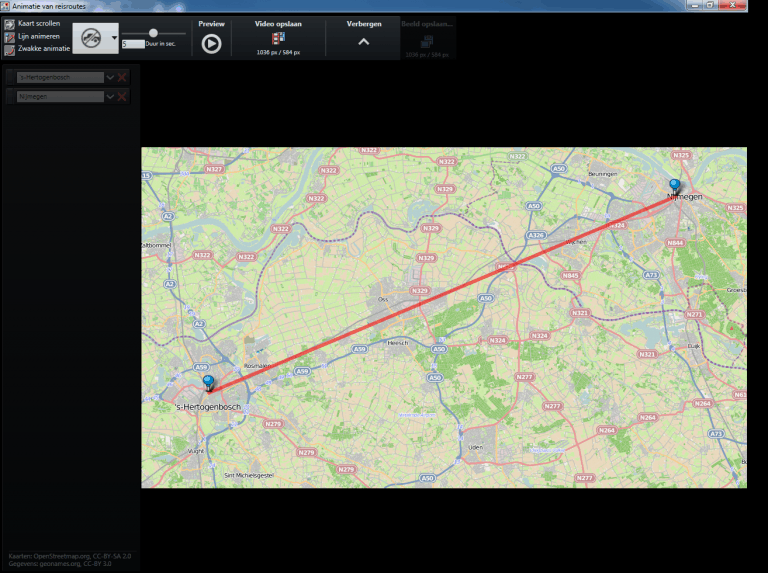768x573 pixels.
Task: Expand the 's-Hertogenbosch waypoint chevron
Action: [x=110, y=77]
